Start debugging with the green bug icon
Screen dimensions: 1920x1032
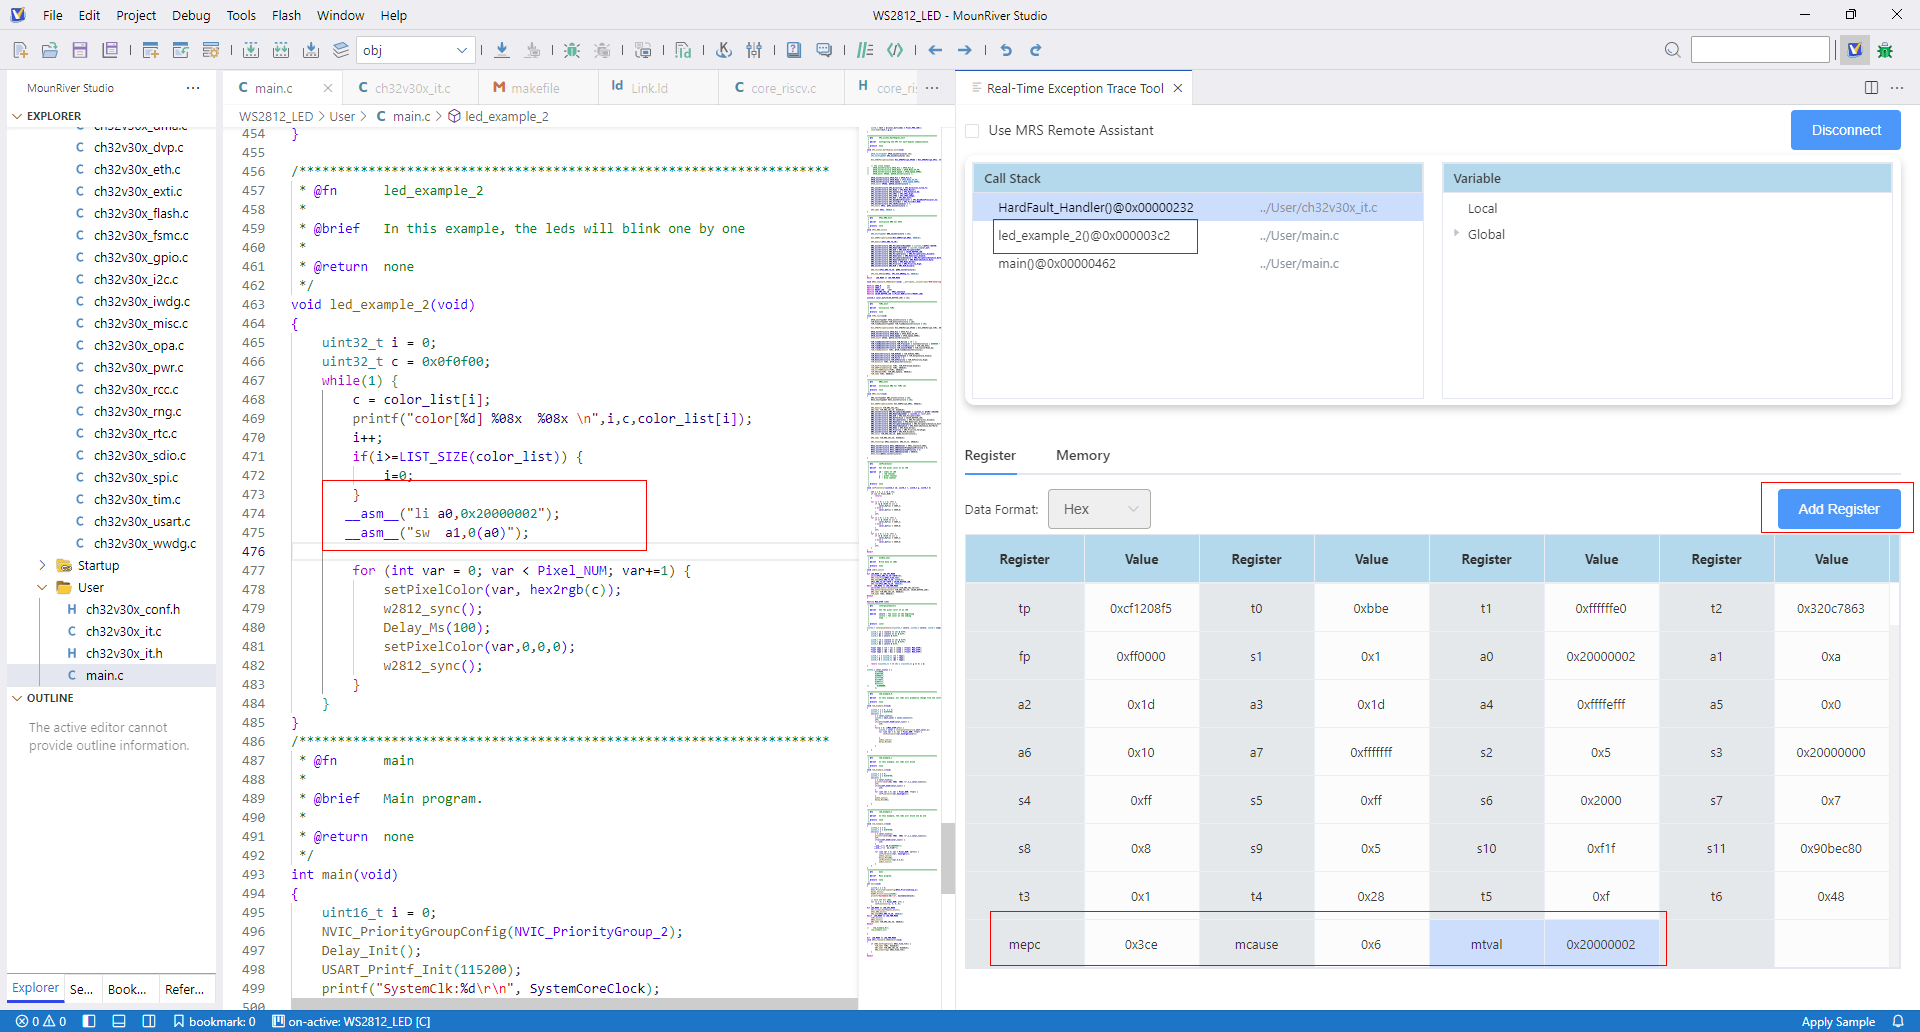tap(572, 50)
